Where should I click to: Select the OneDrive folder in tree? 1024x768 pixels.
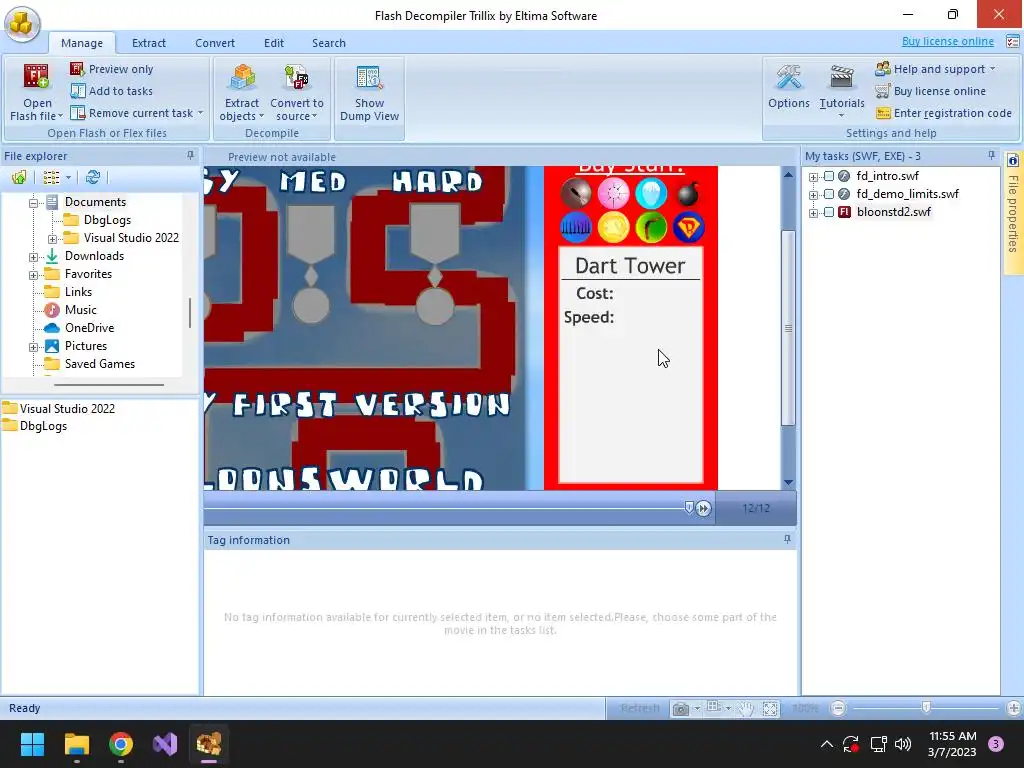click(x=89, y=328)
